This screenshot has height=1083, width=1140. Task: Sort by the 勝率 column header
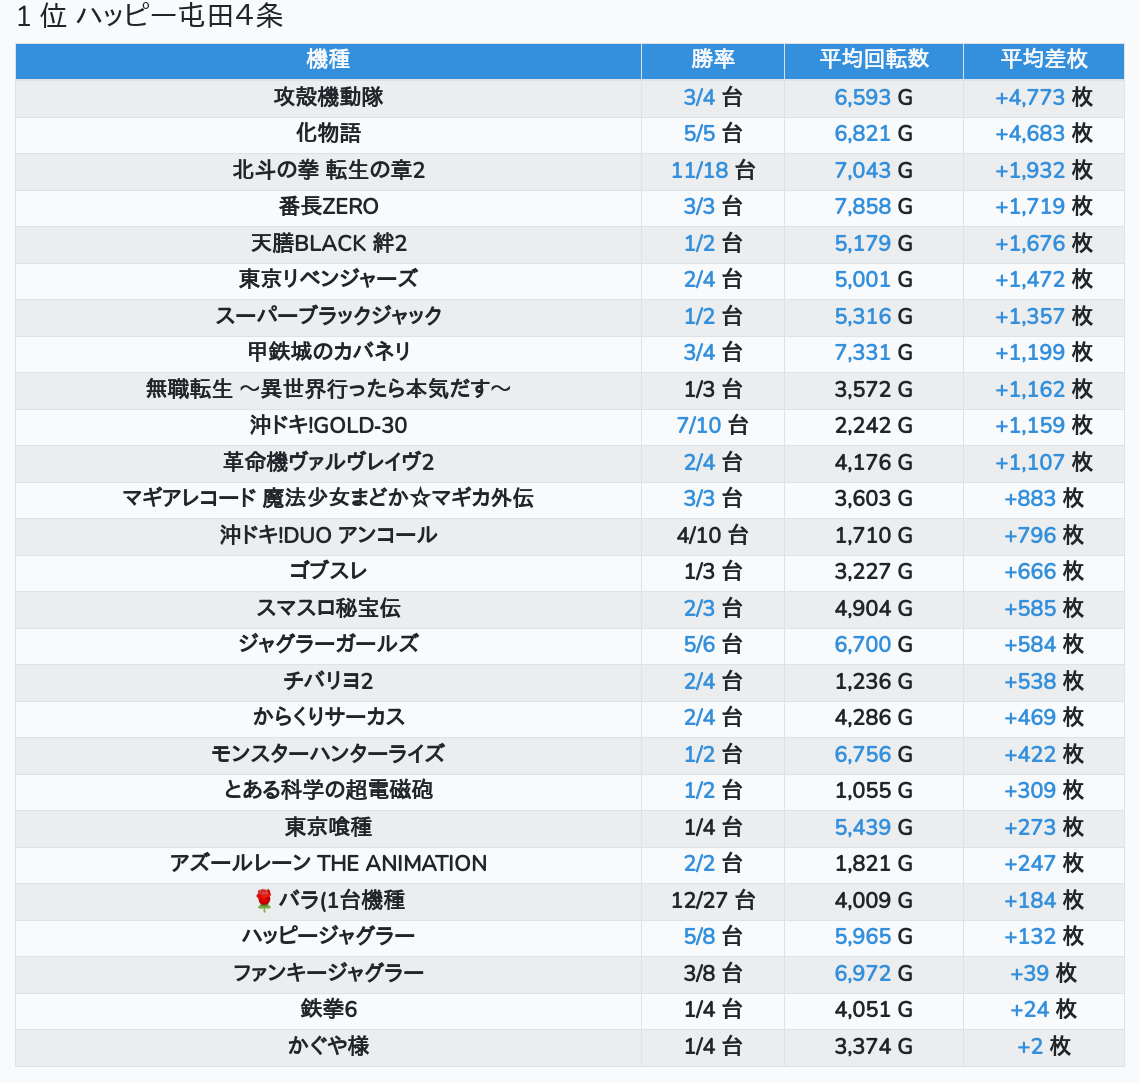tap(712, 60)
